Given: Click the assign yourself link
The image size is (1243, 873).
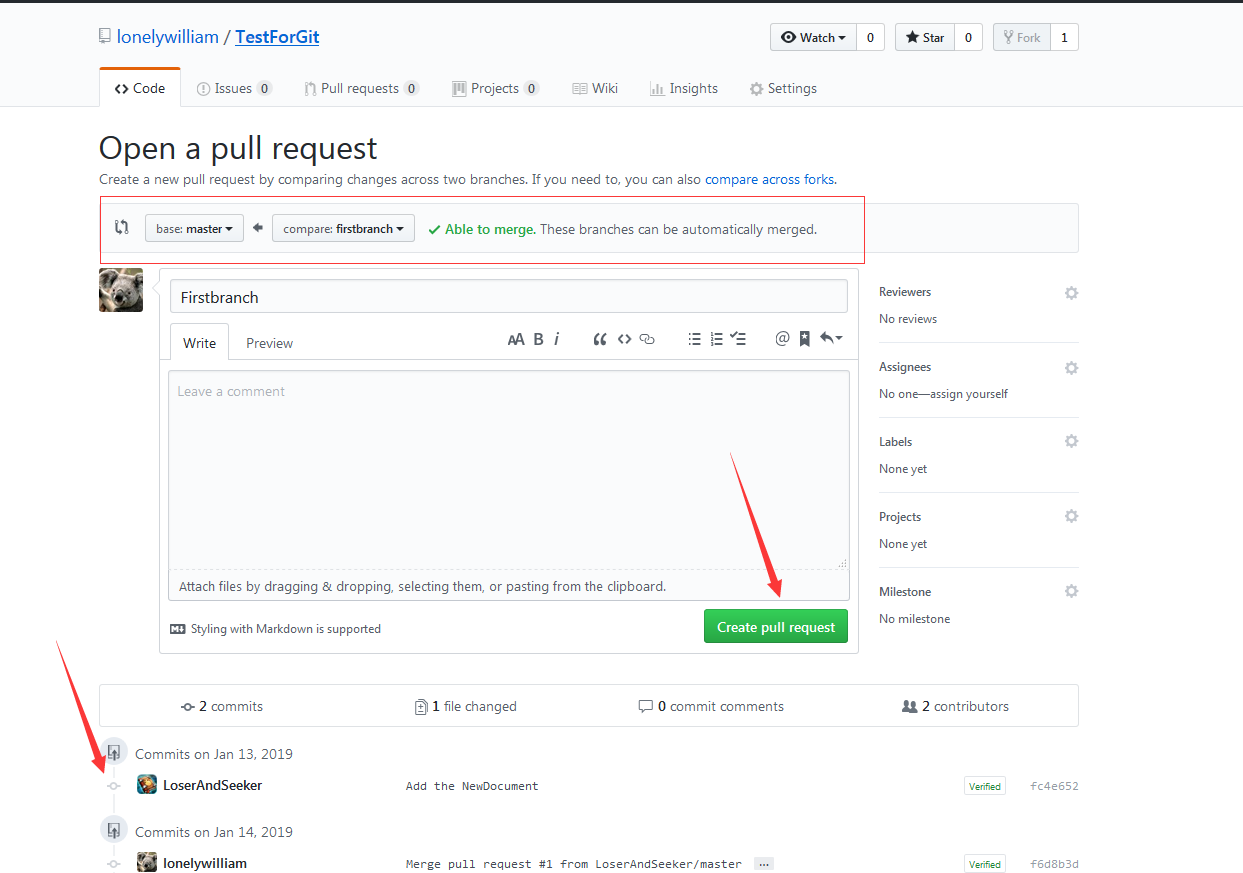Looking at the screenshot, I should (969, 394).
